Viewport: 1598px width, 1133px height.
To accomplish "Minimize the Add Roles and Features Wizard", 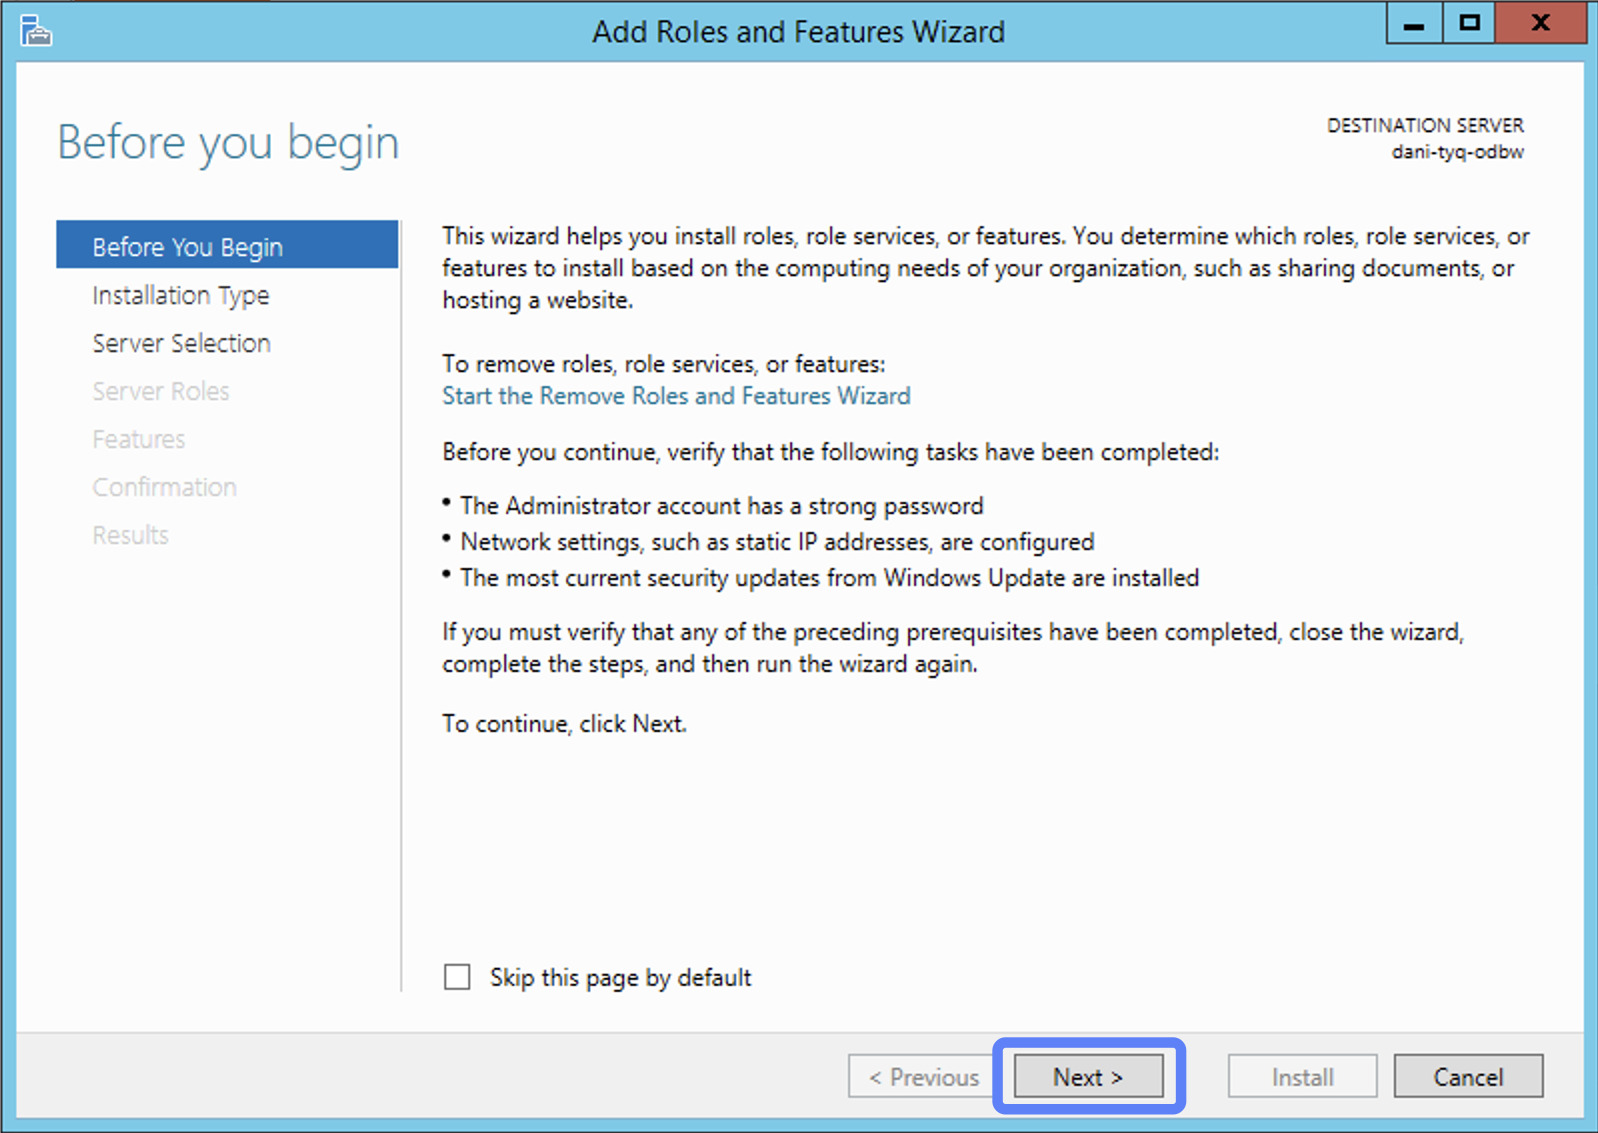I will click(x=1413, y=24).
